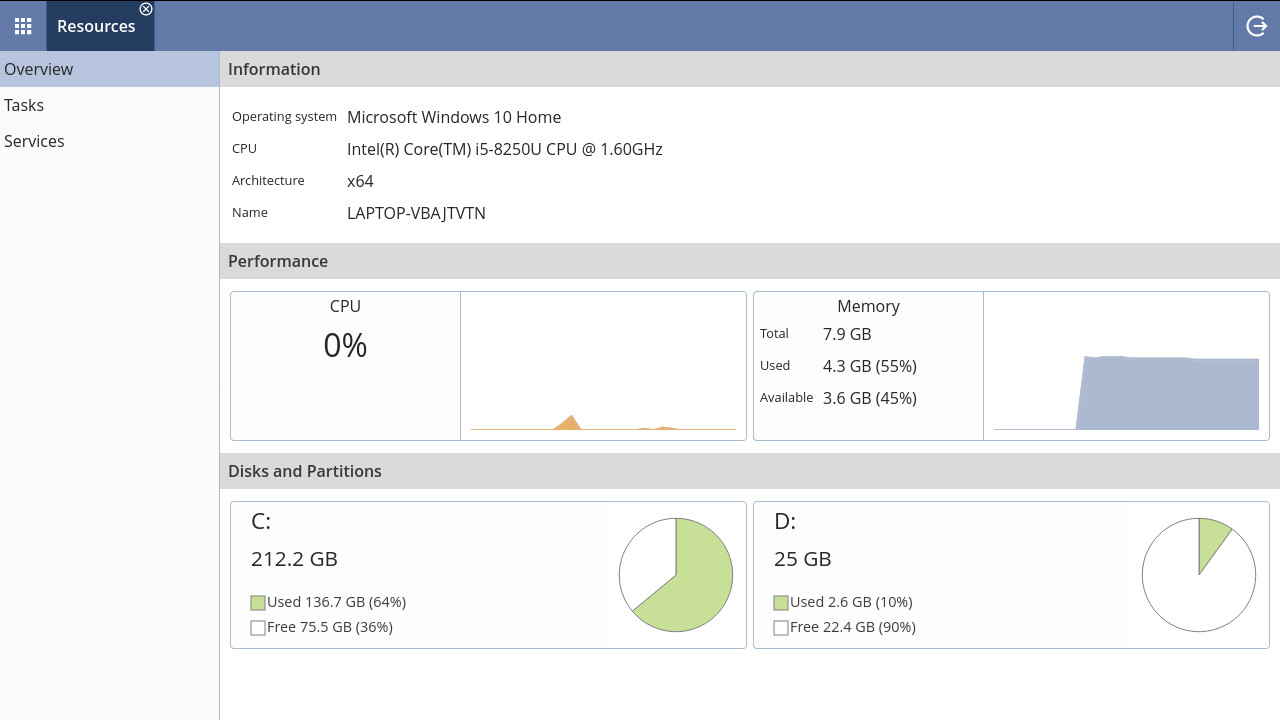Click the Operating system label

click(284, 117)
